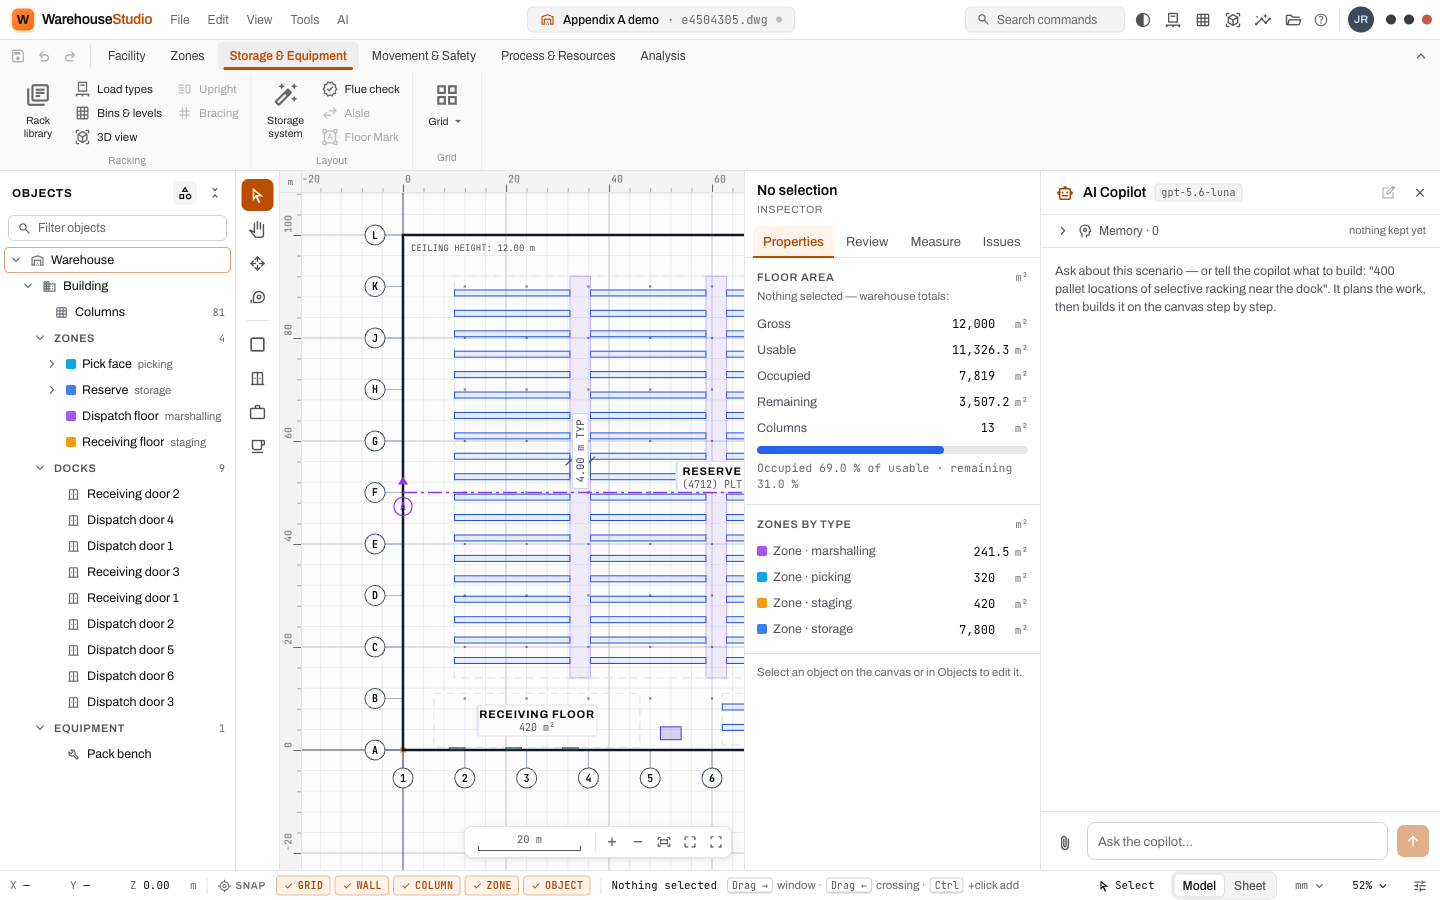Expand the Pick face zone
Image resolution: width=1440 pixels, height=900 pixels.
(52, 364)
